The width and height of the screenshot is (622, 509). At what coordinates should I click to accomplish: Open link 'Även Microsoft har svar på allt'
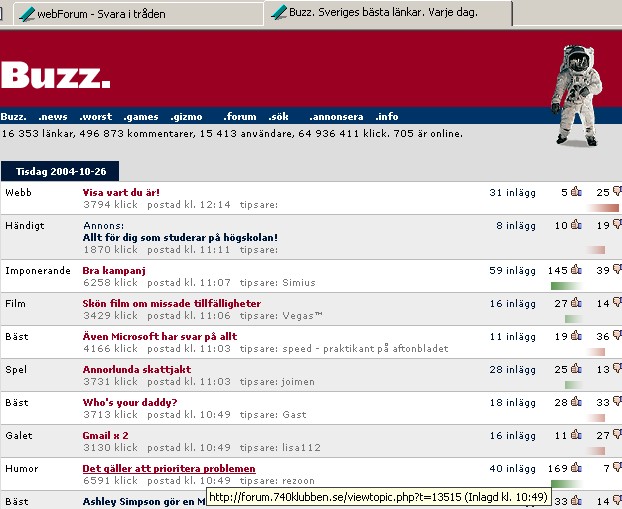point(160,336)
